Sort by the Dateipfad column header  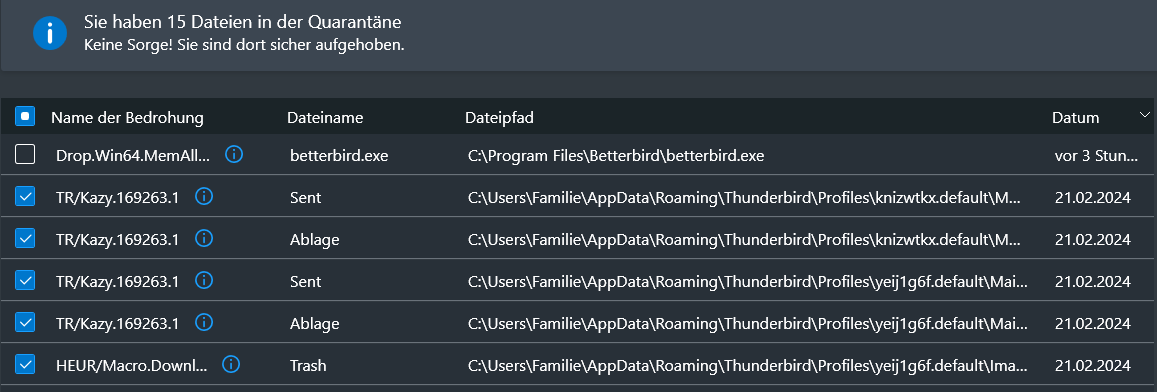(499, 117)
